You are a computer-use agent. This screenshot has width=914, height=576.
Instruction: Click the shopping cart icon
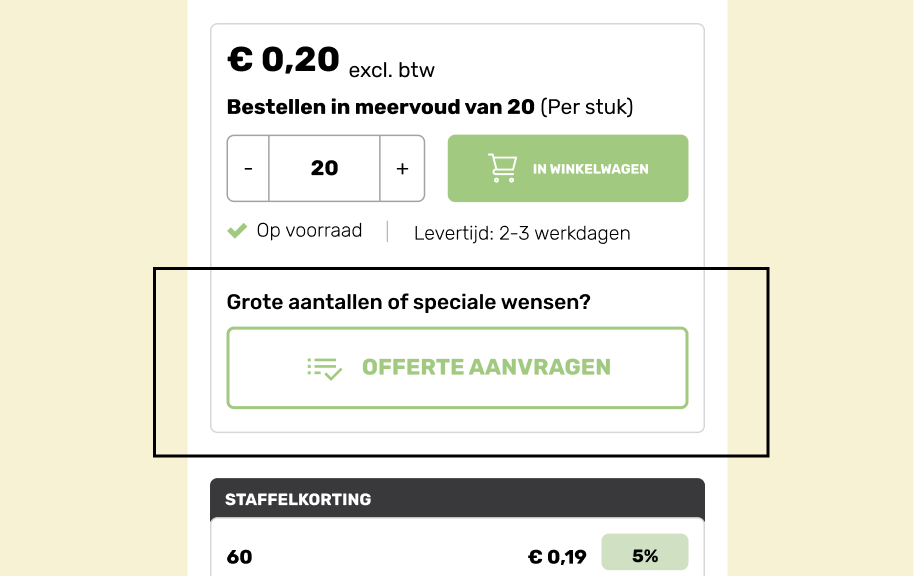(x=502, y=168)
